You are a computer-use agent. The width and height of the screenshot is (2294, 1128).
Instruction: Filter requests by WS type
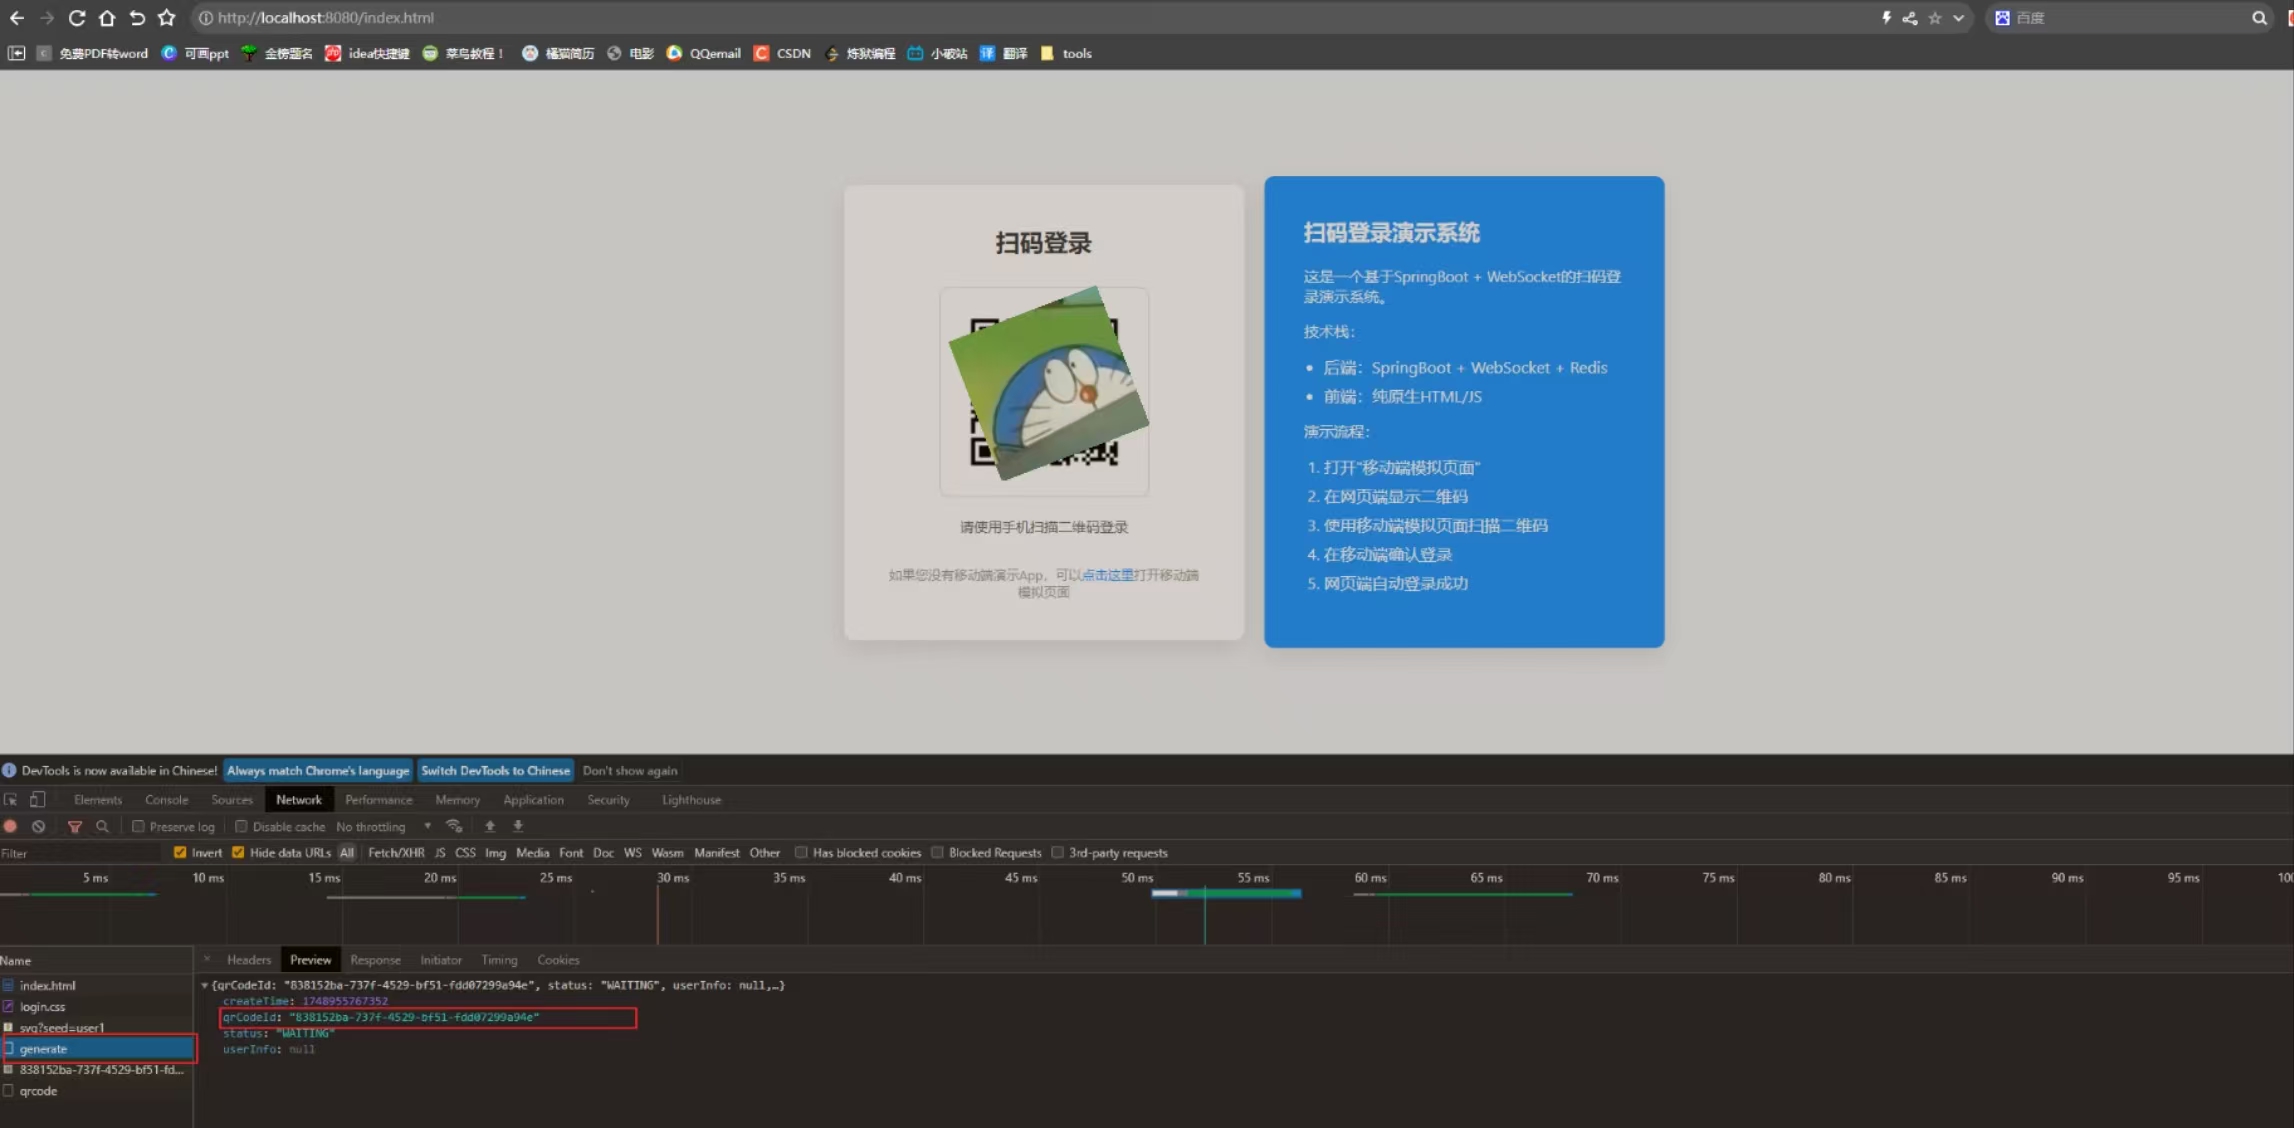click(632, 853)
